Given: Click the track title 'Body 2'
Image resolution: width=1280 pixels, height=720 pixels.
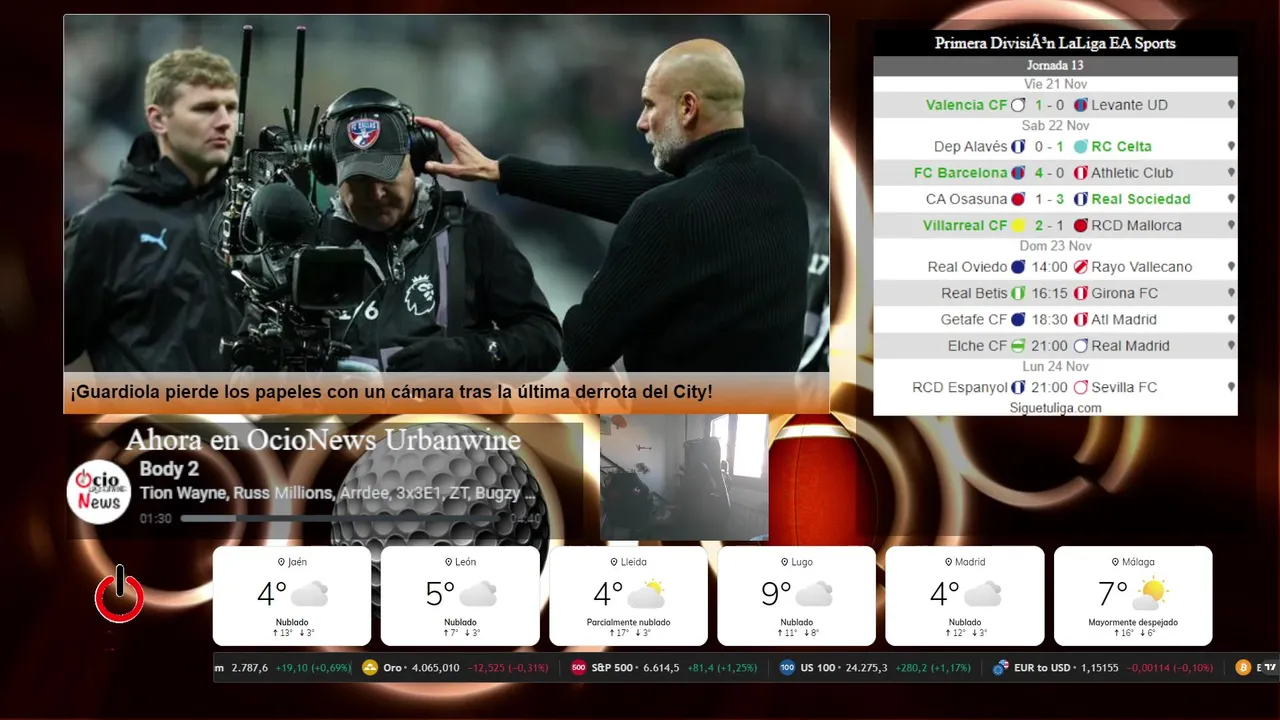Looking at the screenshot, I should tap(169, 469).
